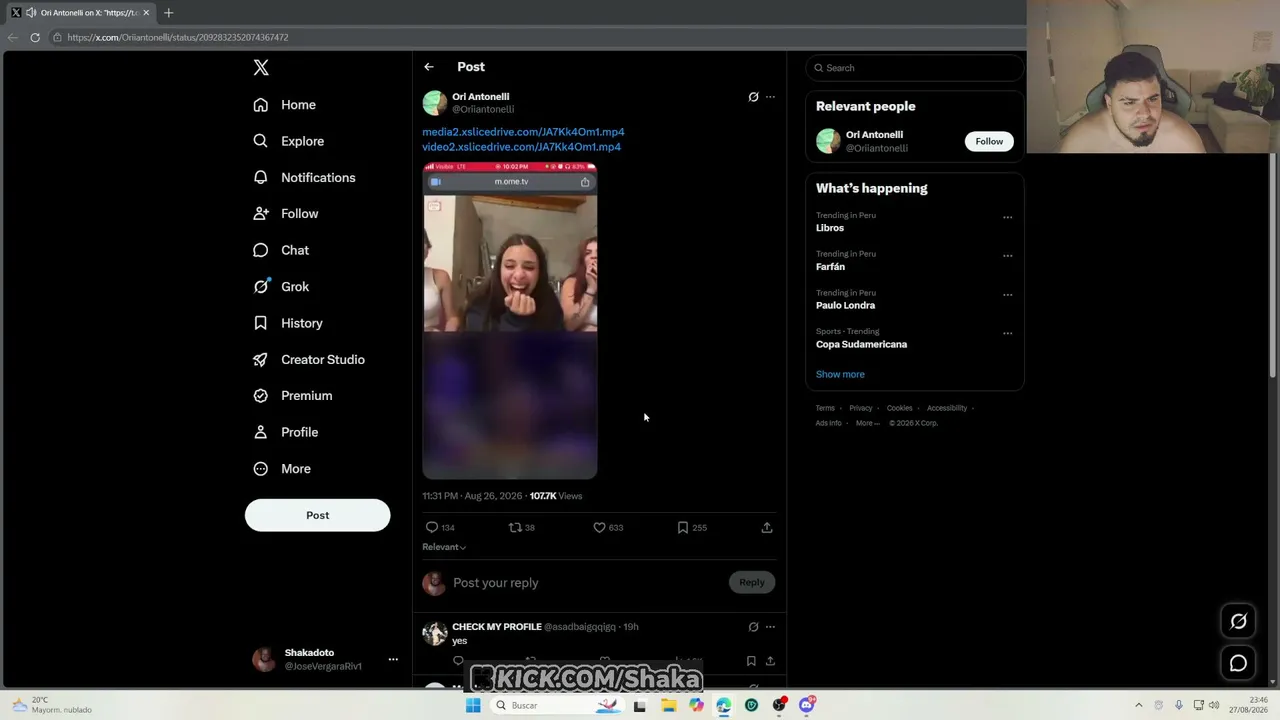The height and width of the screenshot is (720, 1280).
Task: Open the more options menu on Ori Antonelli's post
Action: 770,97
